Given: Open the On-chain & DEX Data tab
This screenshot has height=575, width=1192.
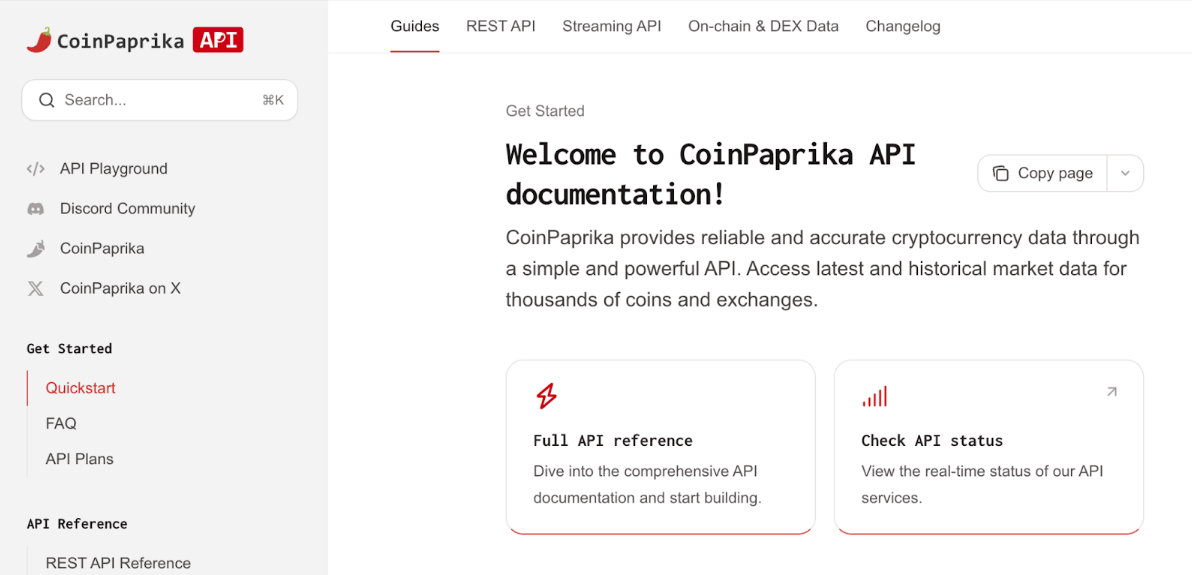Looking at the screenshot, I should [x=763, y=26].
